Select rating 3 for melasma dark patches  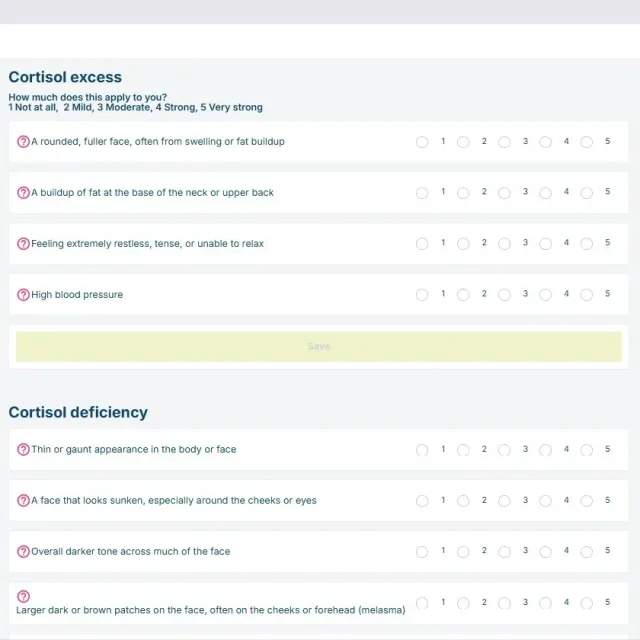tap(504, 603)
